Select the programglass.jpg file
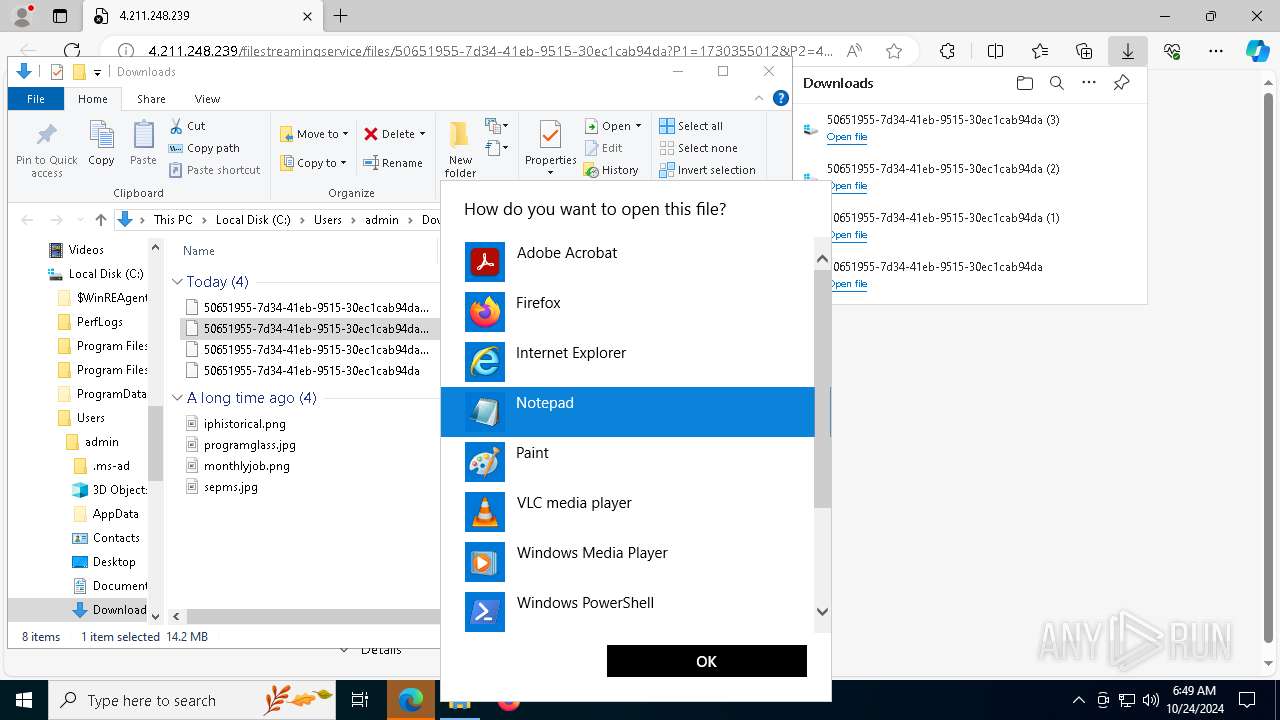1280x720 pixels. pyautogui.click(x=240, y=445)
